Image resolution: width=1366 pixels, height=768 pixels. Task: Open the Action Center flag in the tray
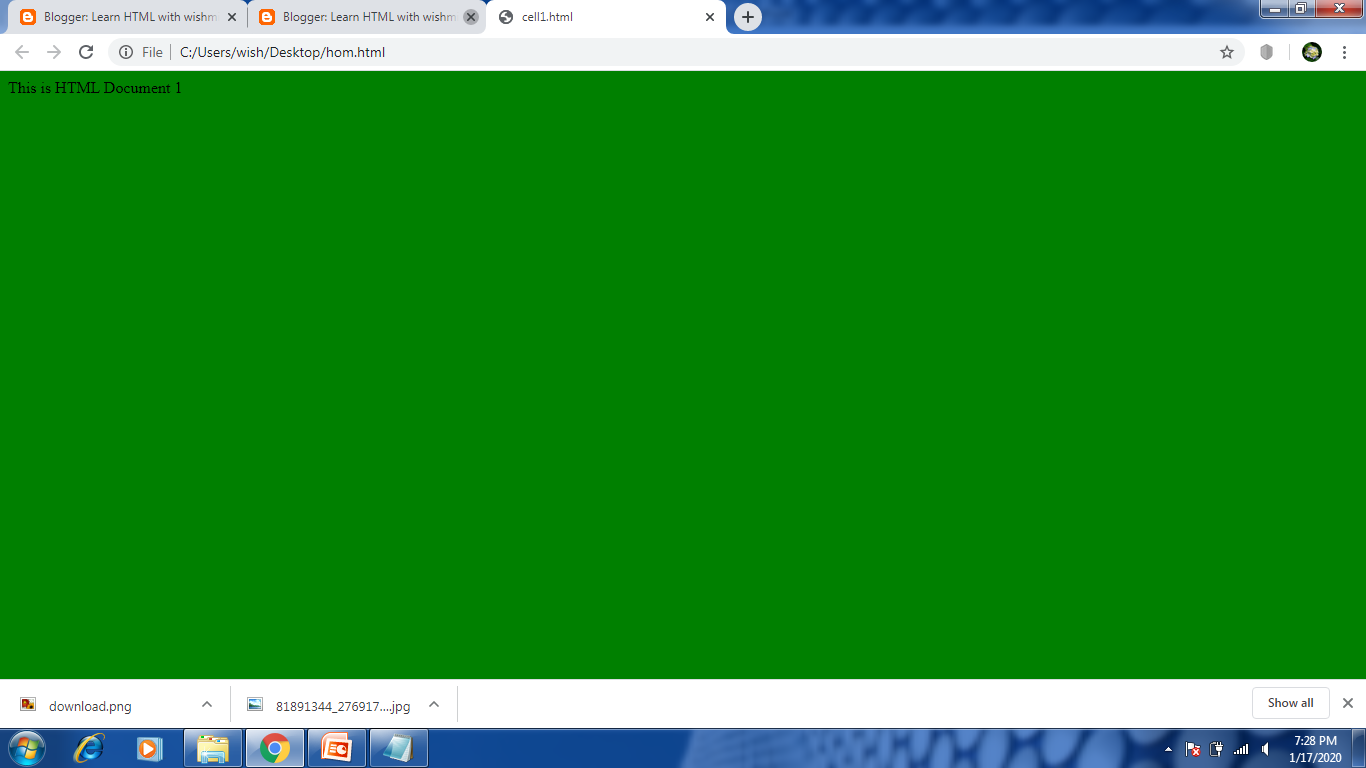click(x=1193, y=749)
